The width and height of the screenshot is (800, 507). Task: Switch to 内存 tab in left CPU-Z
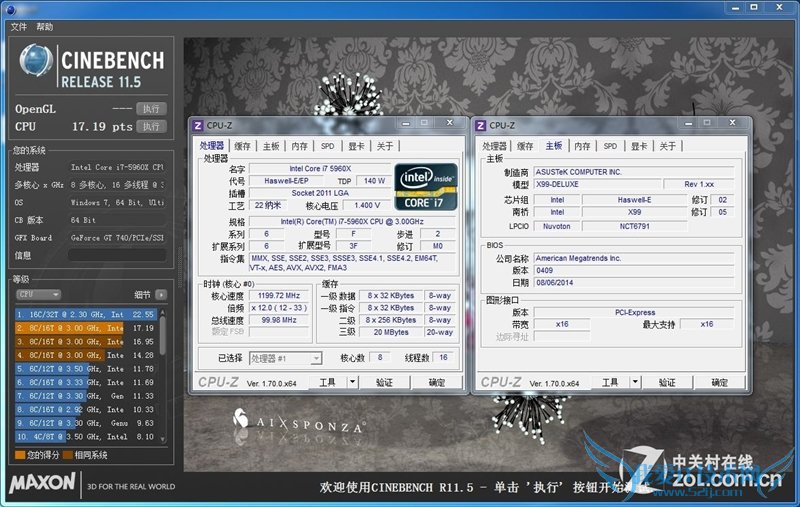coord(299,146)
